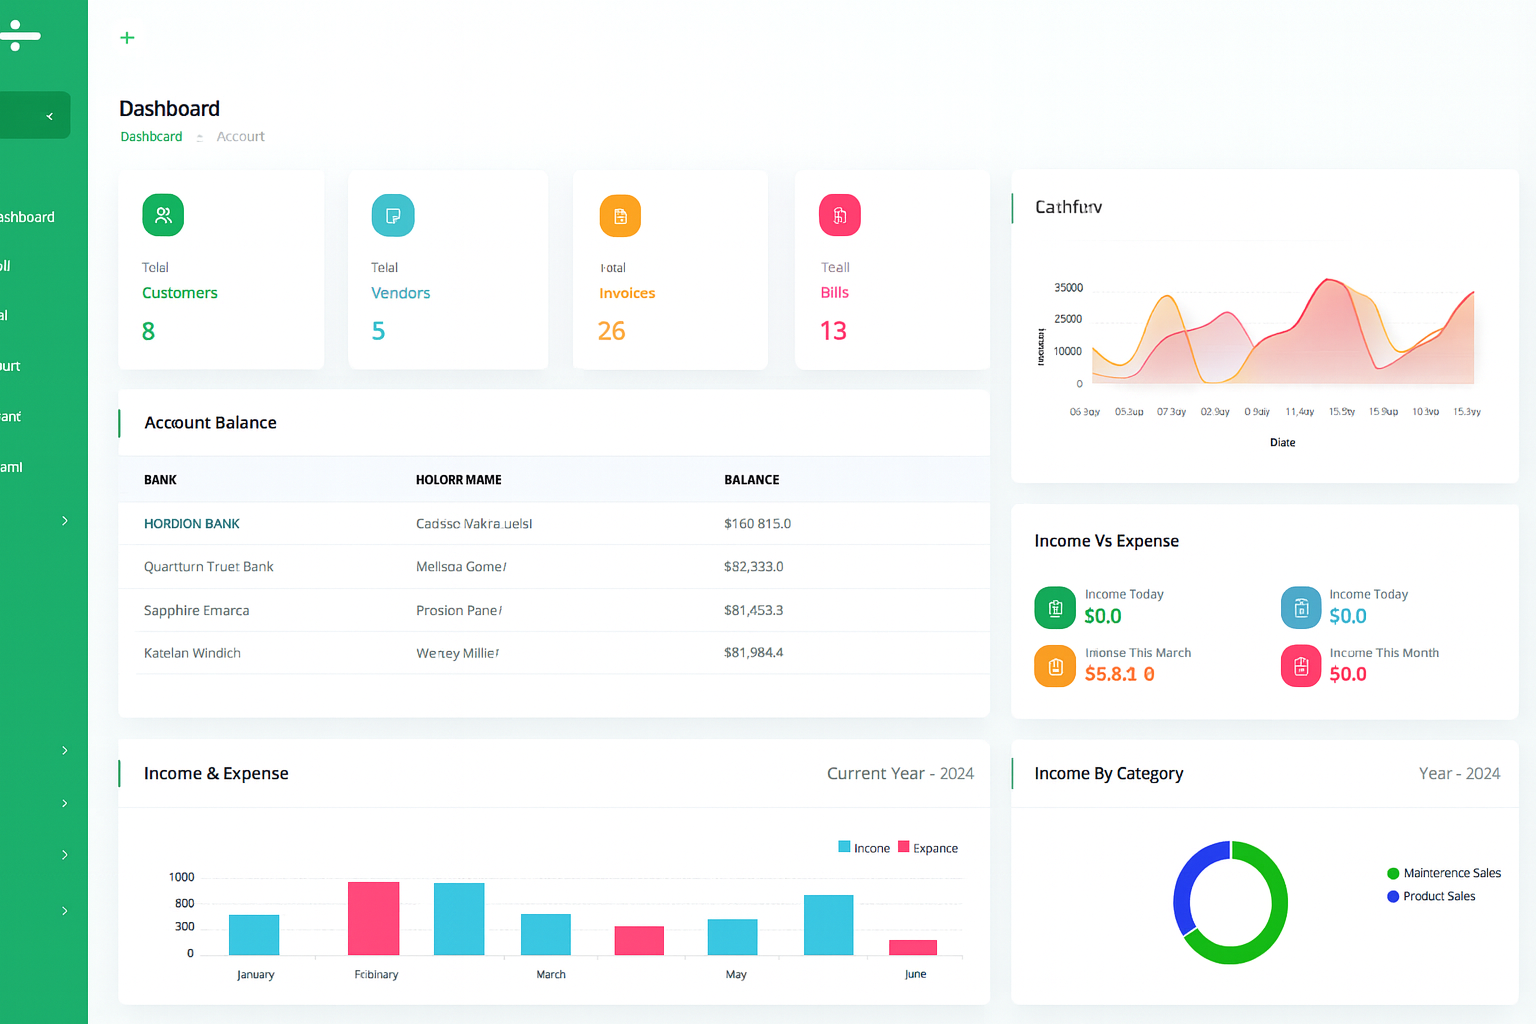Open the HORDION BANK account link
Screen dimensions: 1536x1024
(x=192, y=524)
